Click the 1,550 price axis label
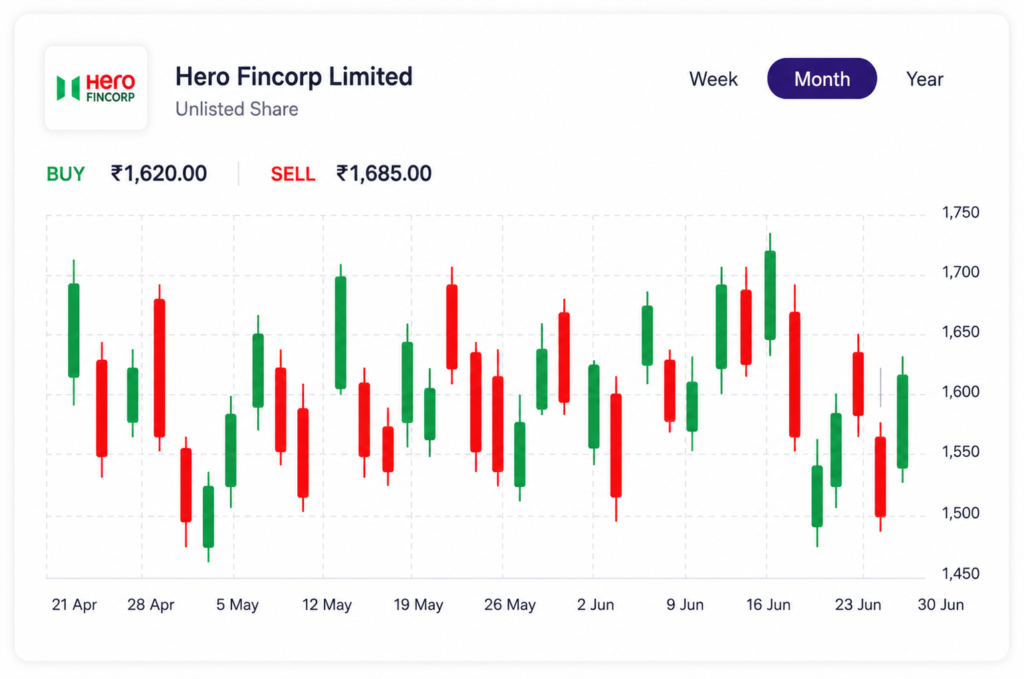 (960, 452)
